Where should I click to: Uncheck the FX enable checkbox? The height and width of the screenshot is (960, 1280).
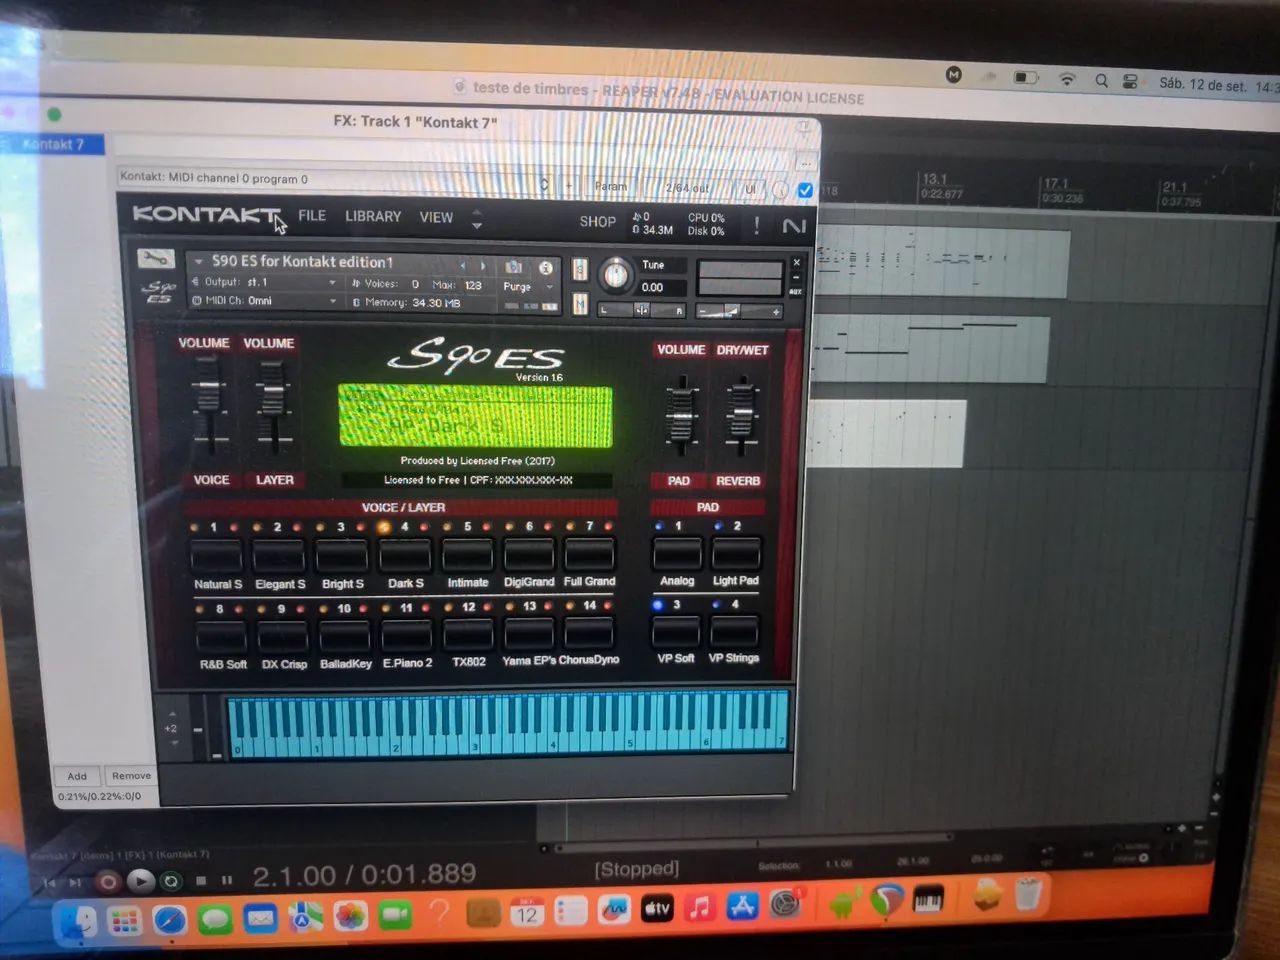point(805,190)
